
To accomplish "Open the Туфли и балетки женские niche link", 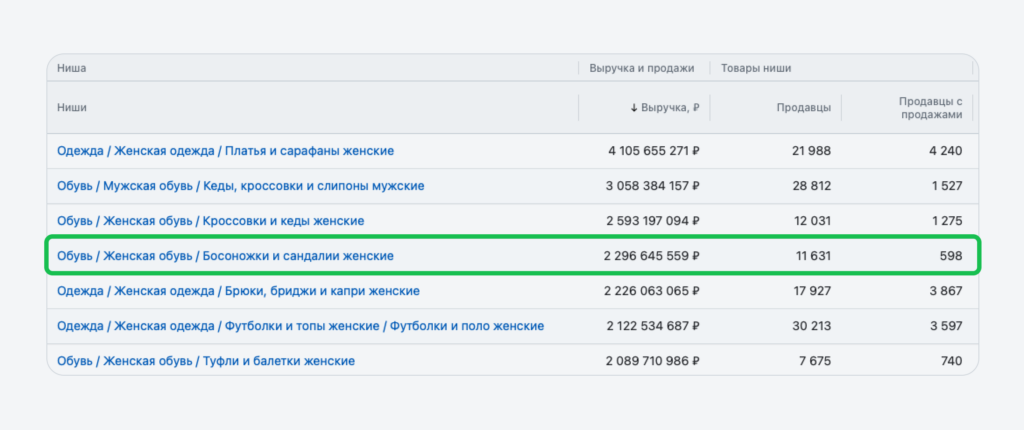I will [205, 361].
